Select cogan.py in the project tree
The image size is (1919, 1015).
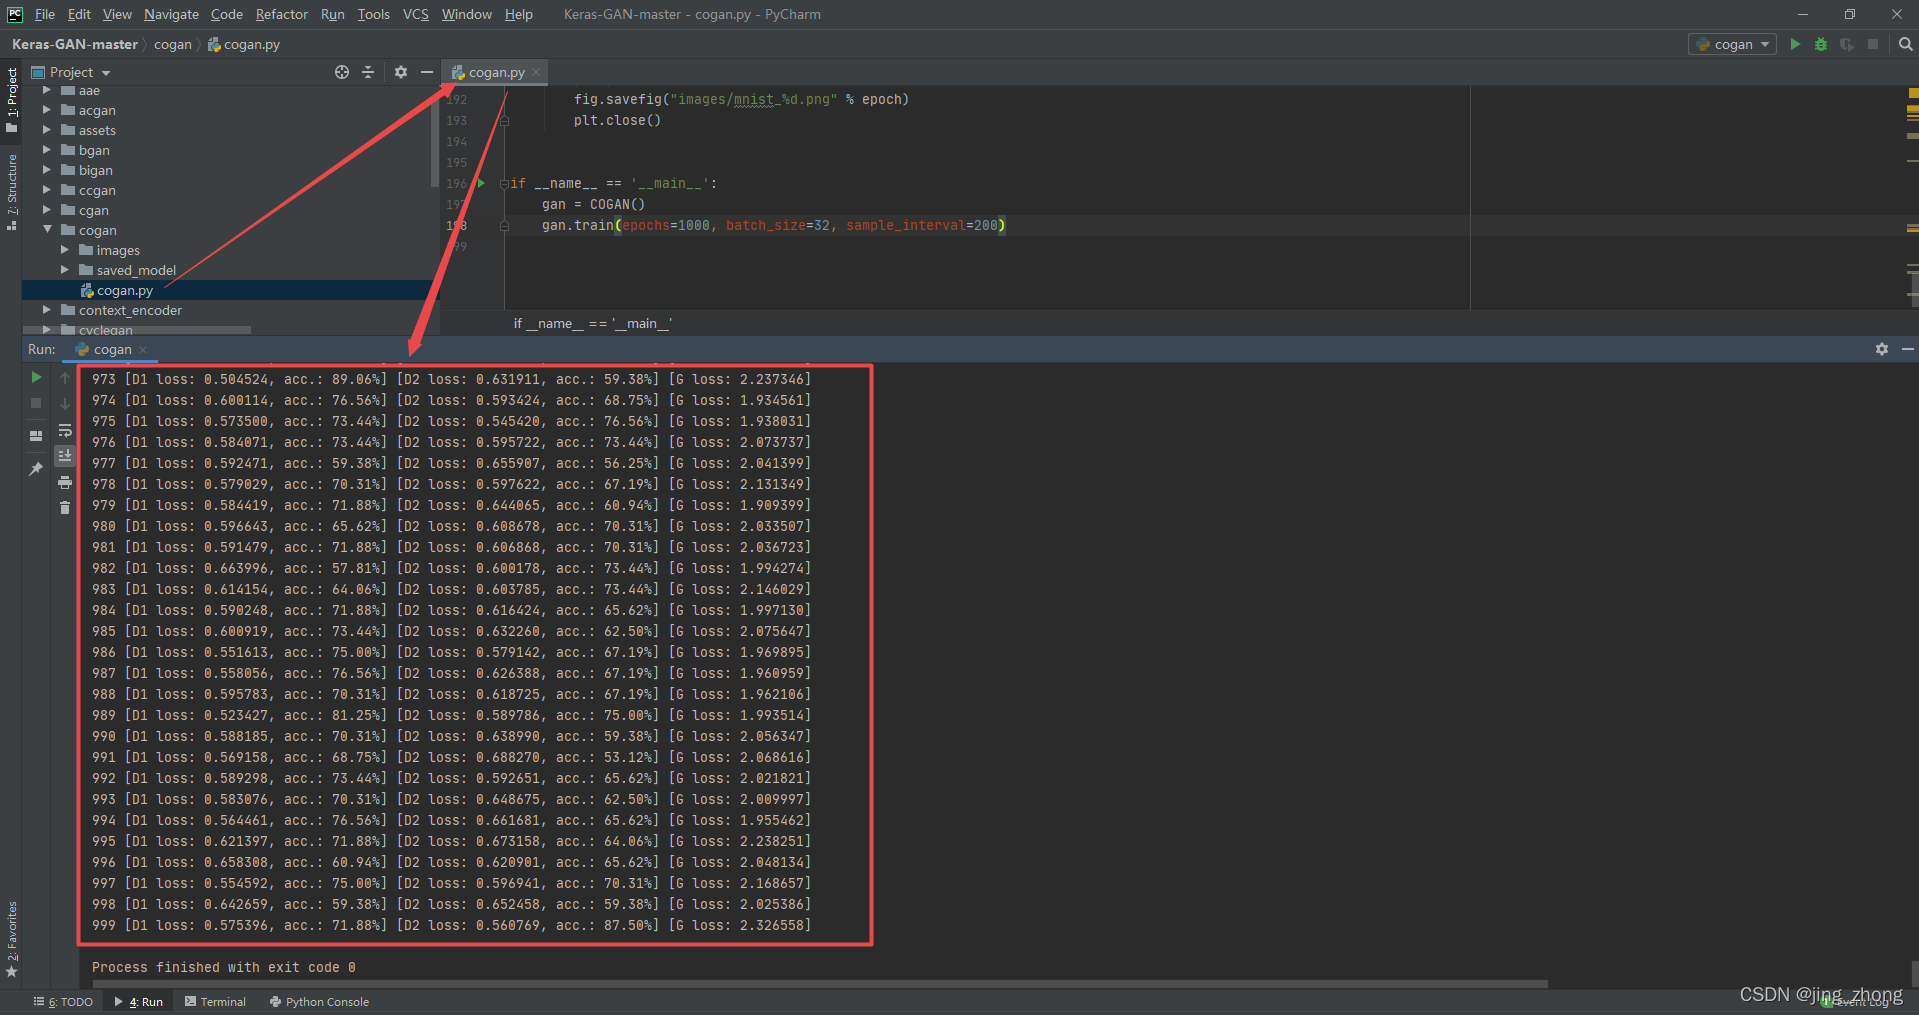(125, 290)
